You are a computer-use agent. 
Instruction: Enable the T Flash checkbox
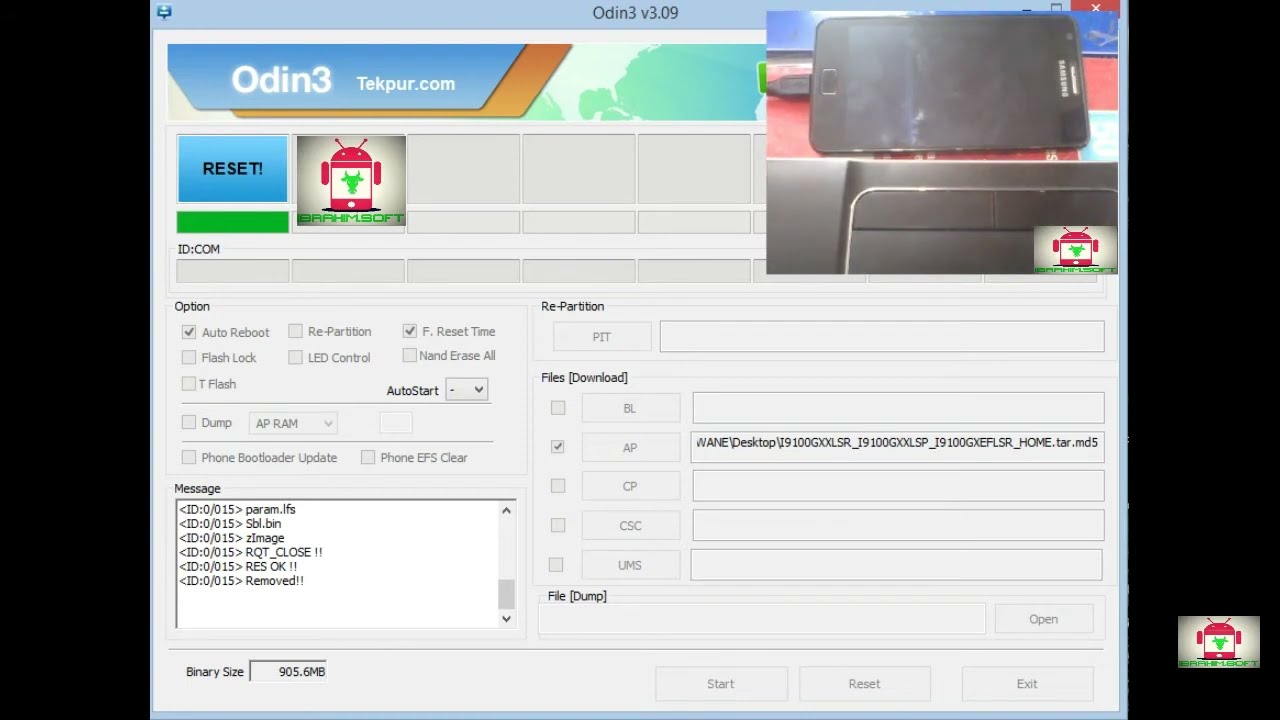[x=189, y=383]
